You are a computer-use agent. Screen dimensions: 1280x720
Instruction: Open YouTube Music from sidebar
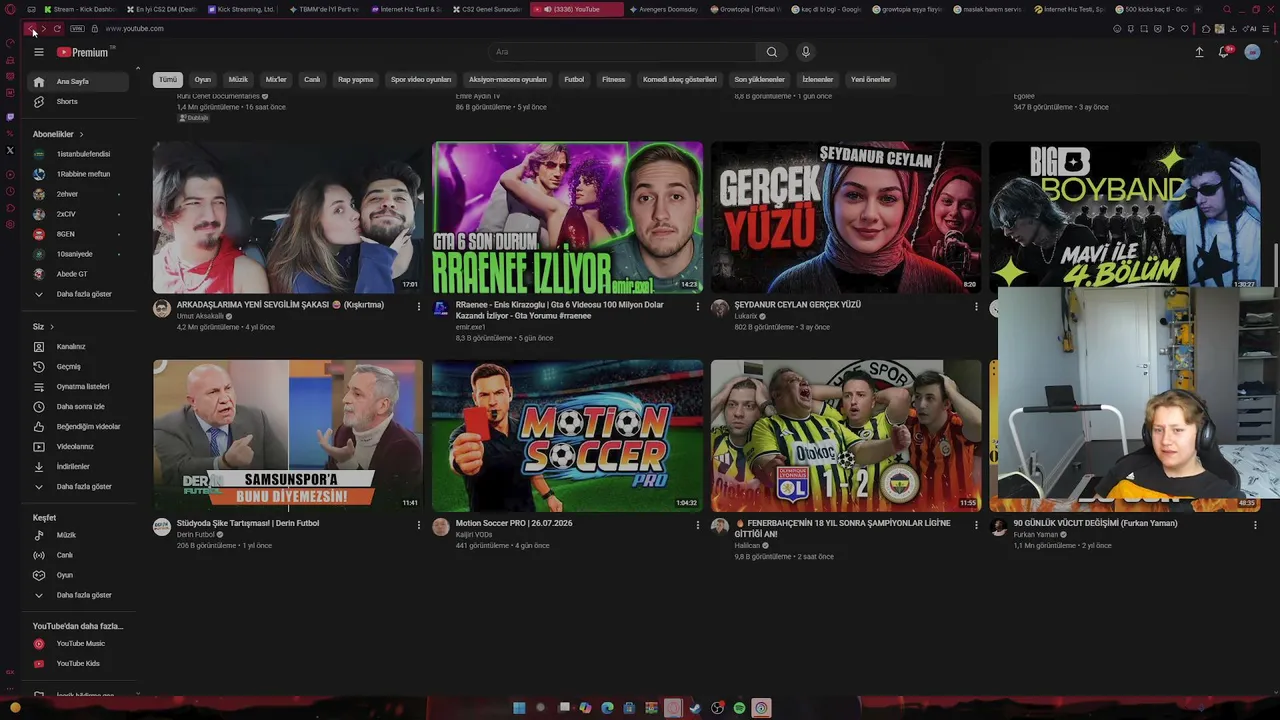click(x=80, y=643)
